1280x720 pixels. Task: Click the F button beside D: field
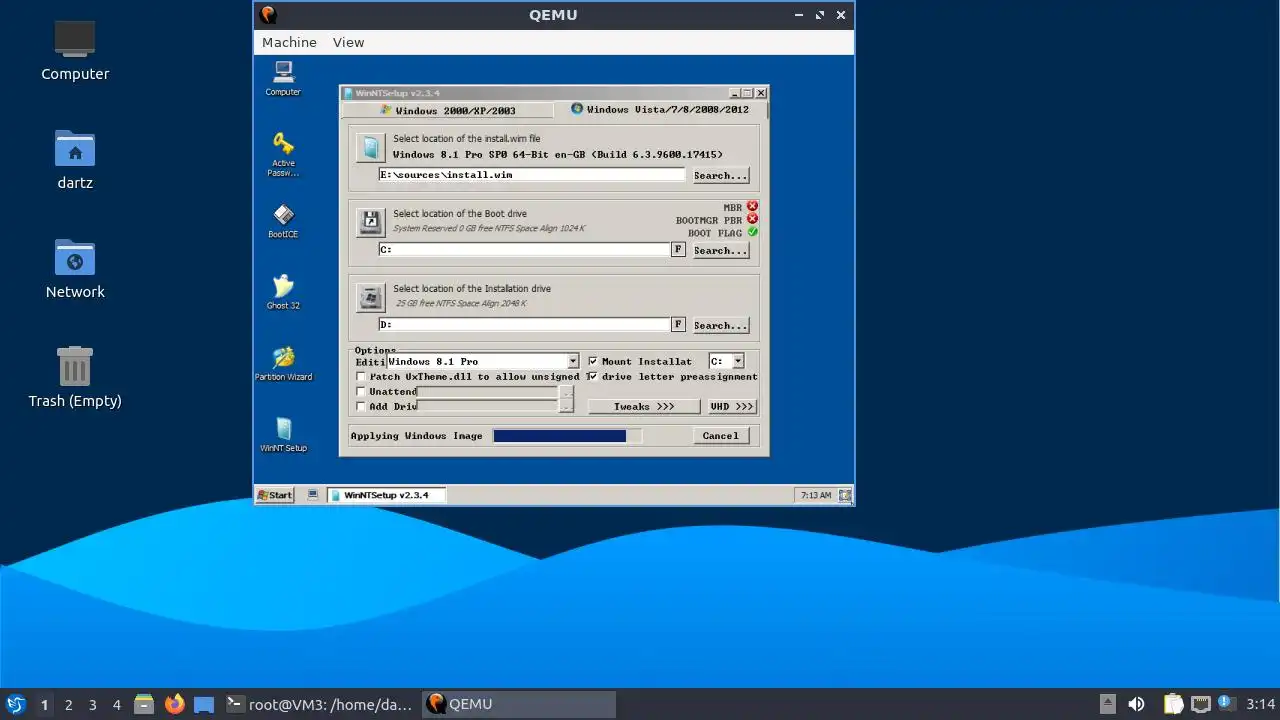pyautogui.click(x=678, y=324)
